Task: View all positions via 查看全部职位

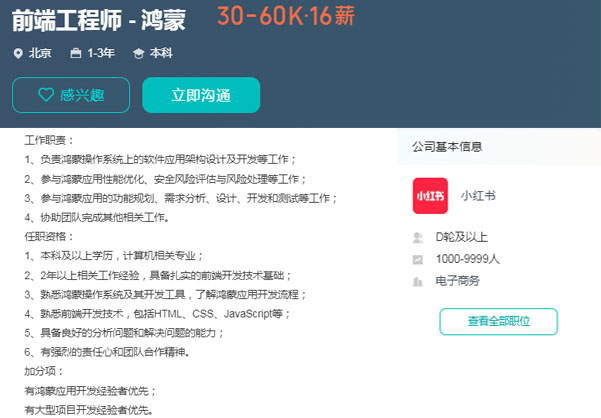Action: tap(499, 321)
